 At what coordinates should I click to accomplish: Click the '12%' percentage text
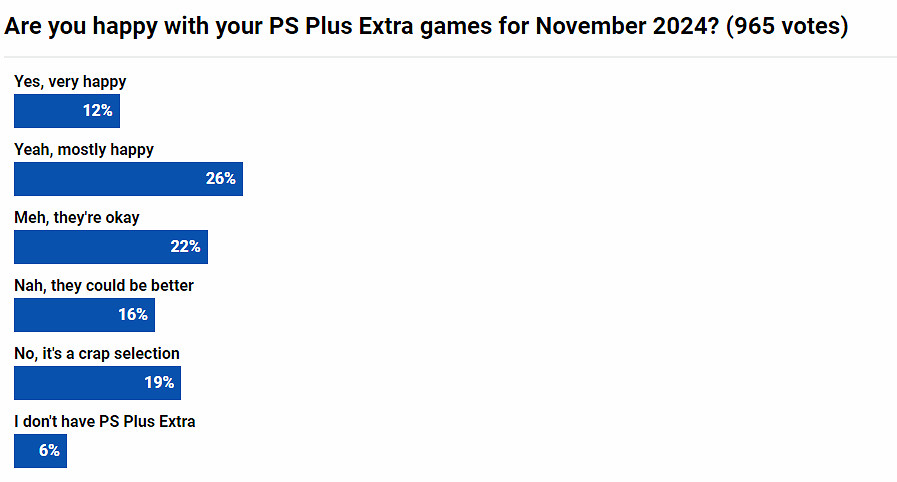(97, 111)
